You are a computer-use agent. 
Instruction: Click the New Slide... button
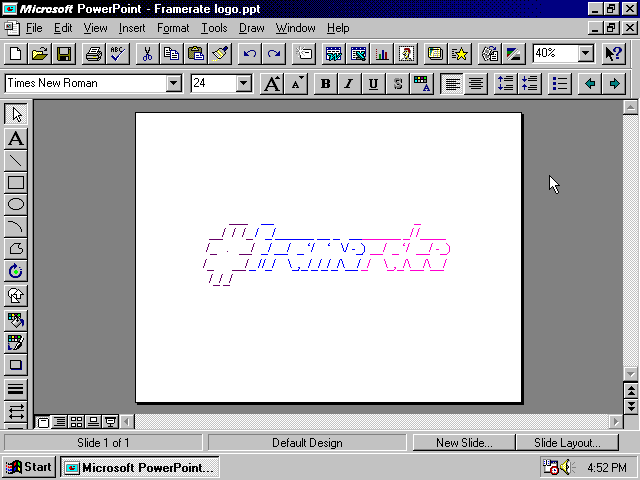[464, 443]
